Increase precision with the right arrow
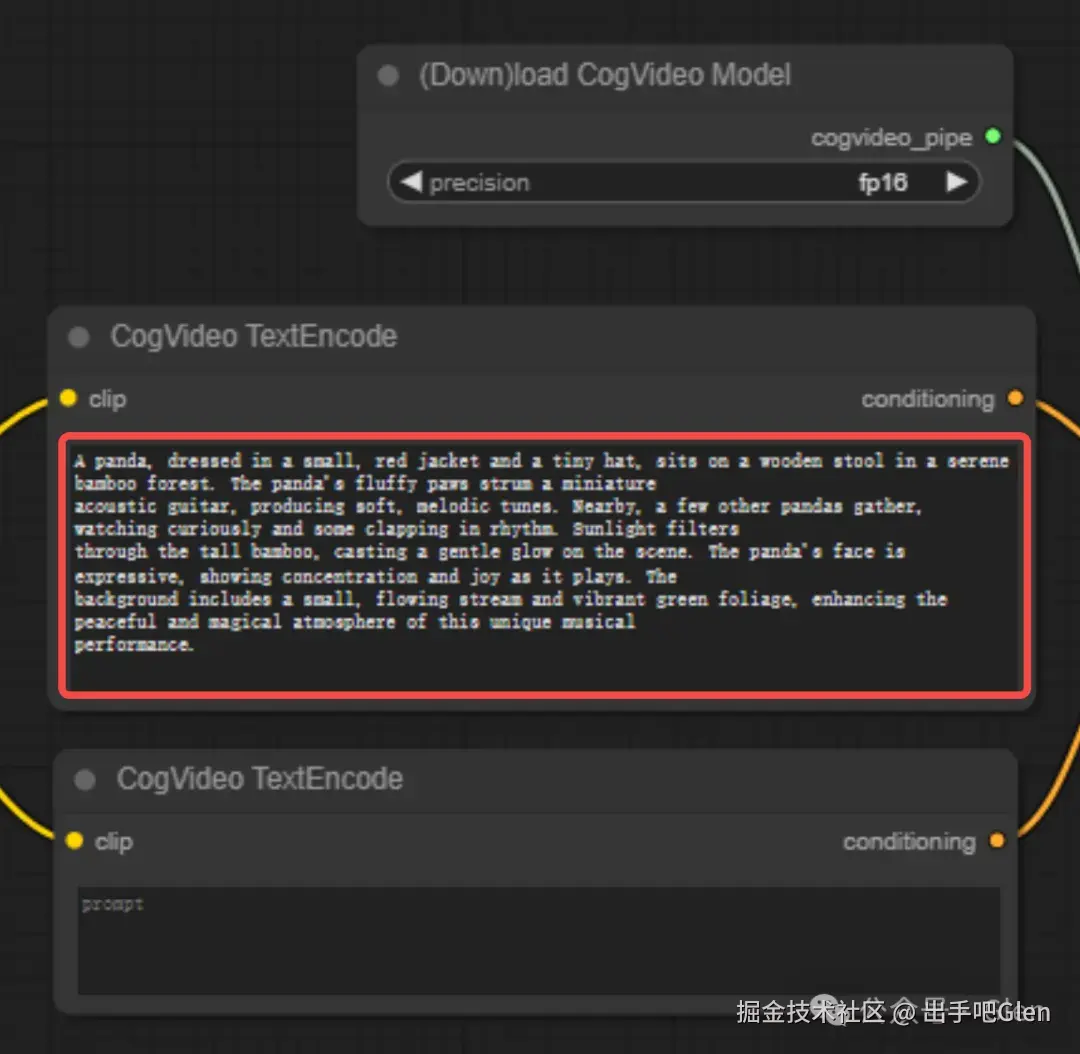The image size is (1080, 1054). pos(956,182)
